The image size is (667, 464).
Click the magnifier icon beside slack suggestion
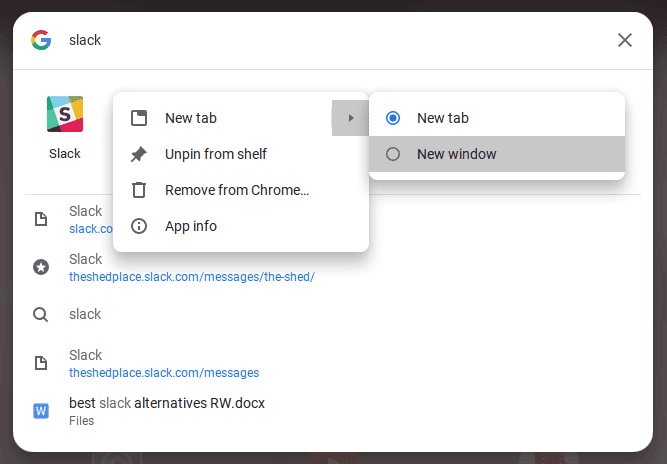click(x=41, y=315)
